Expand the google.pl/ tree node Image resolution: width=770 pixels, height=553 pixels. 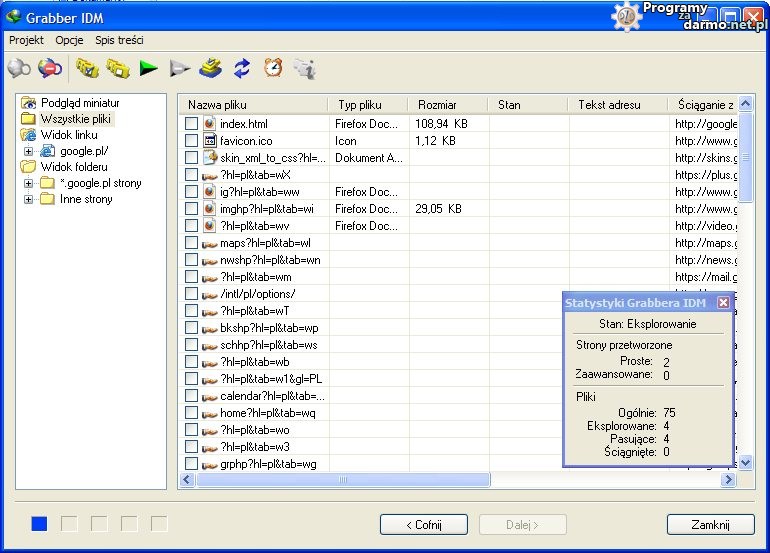tap(28, 151)
